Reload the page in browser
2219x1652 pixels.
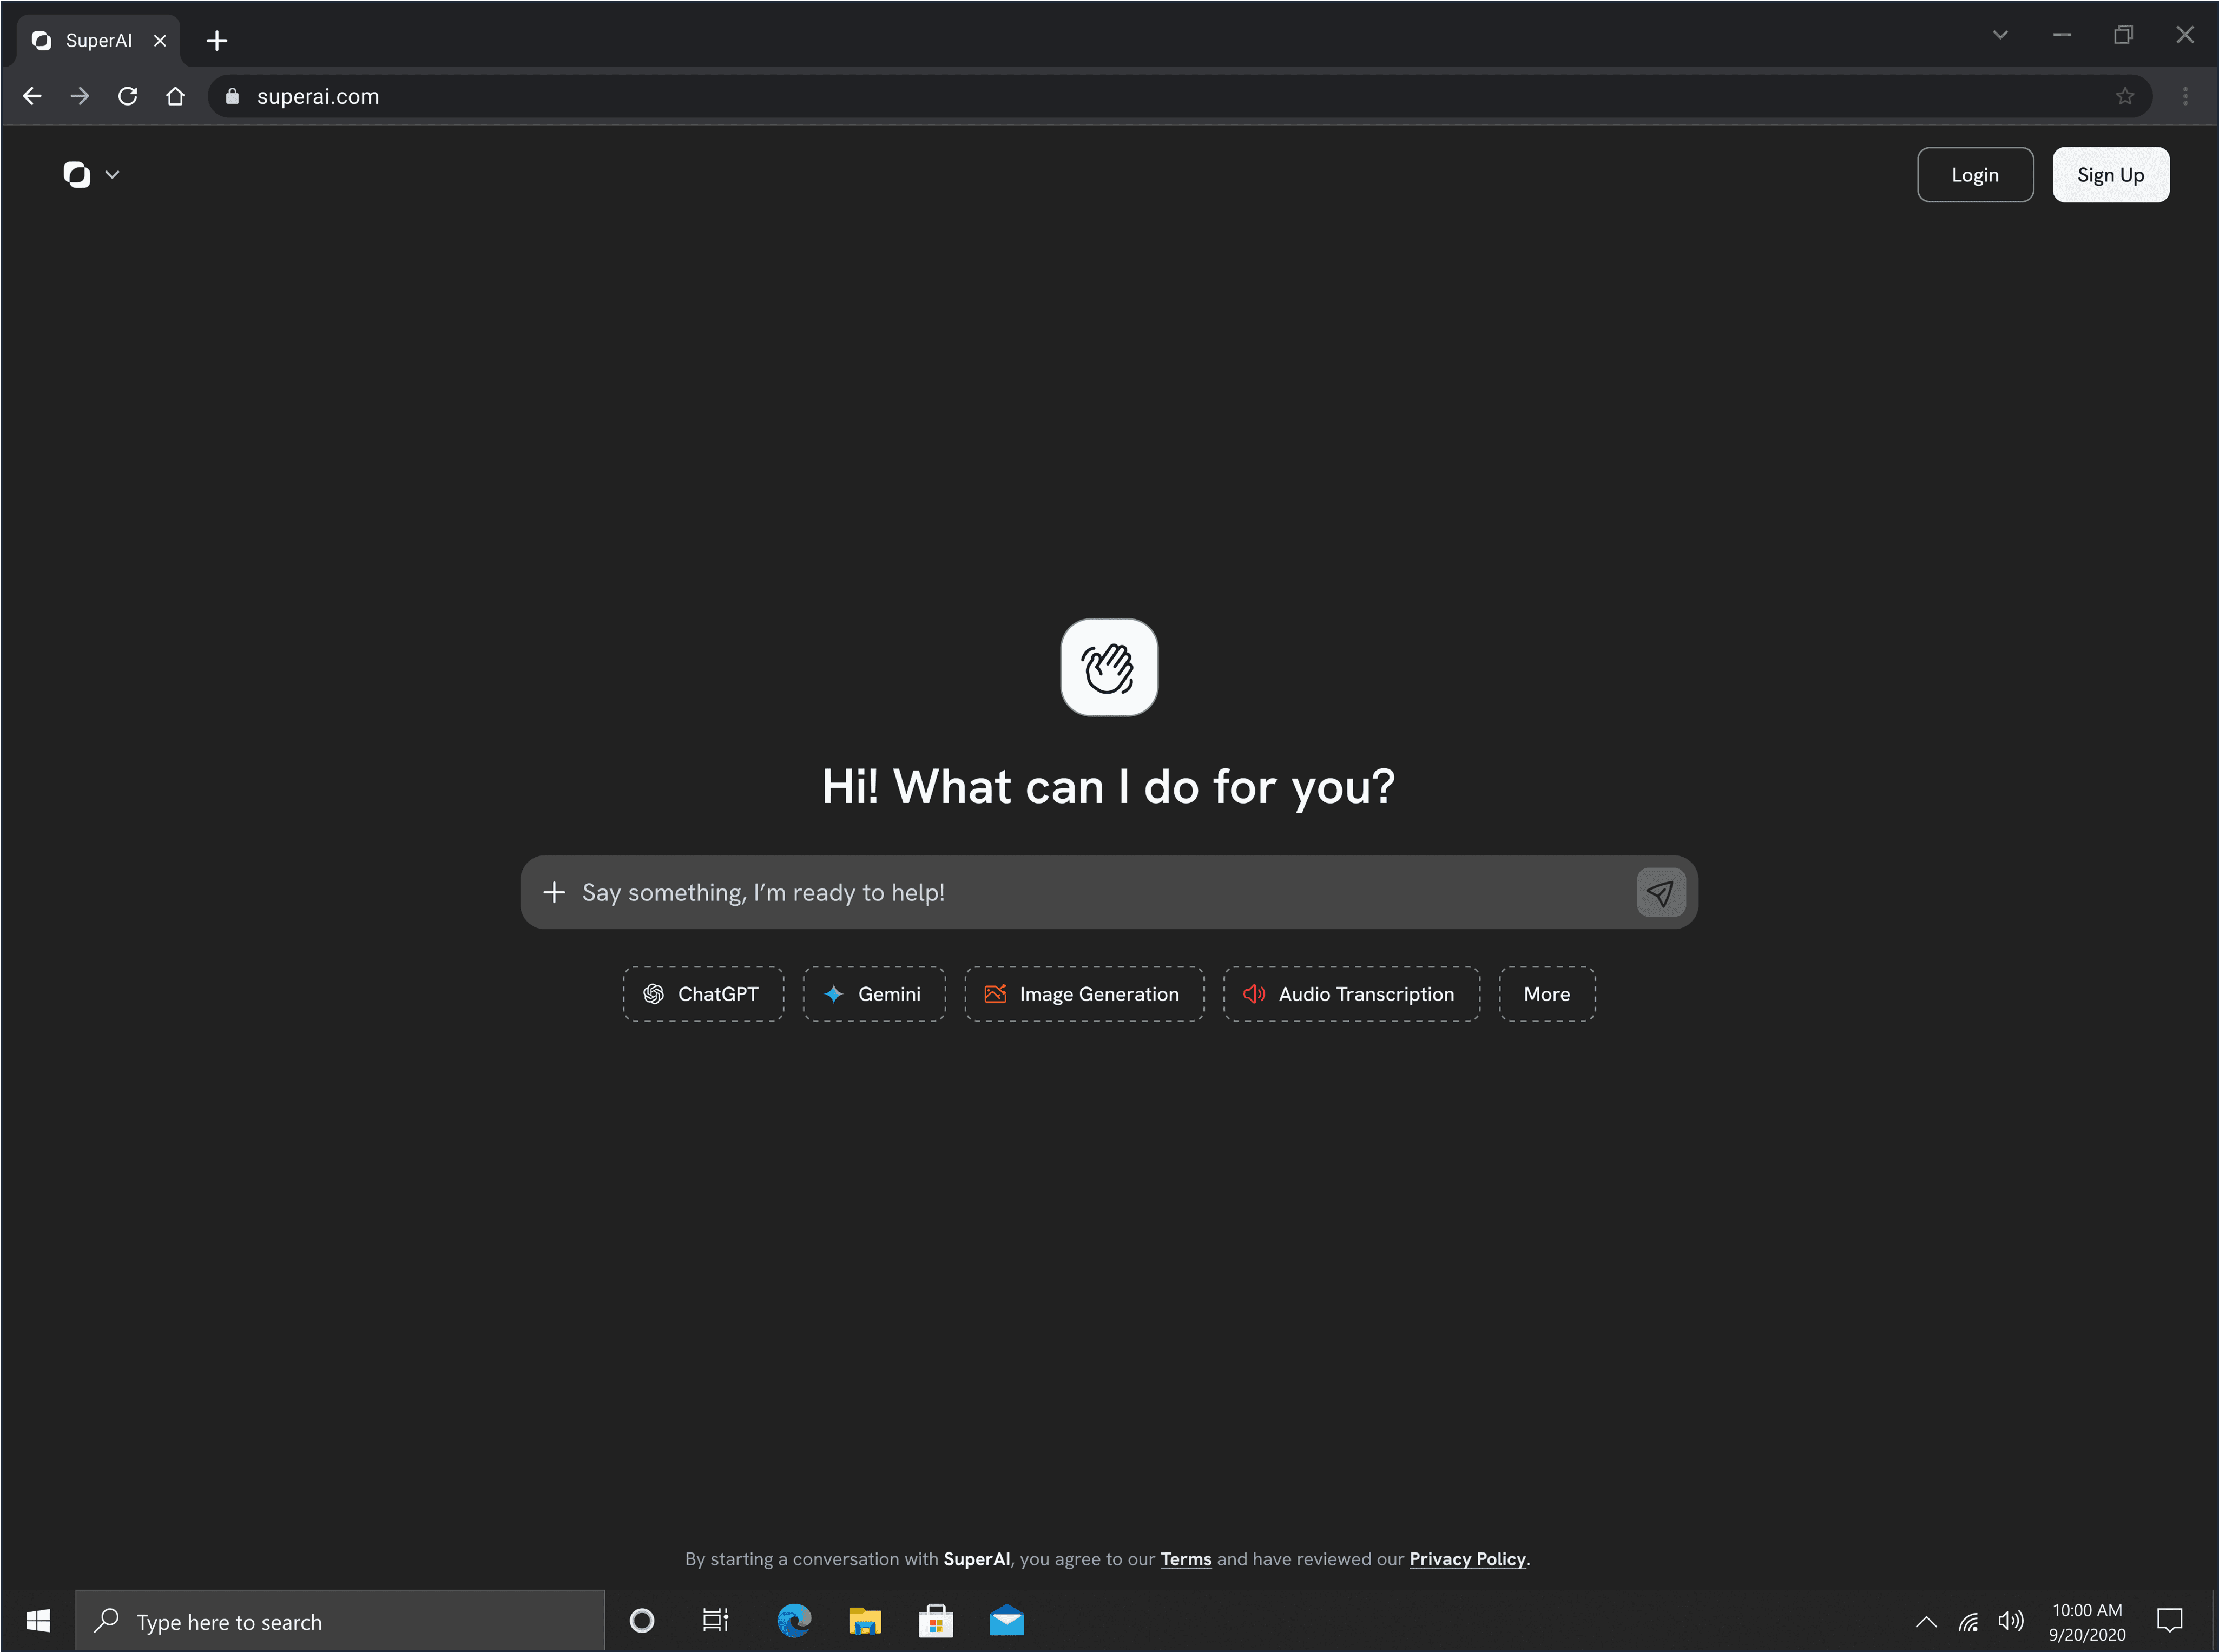pyautogui.click(x=128, y=96)
